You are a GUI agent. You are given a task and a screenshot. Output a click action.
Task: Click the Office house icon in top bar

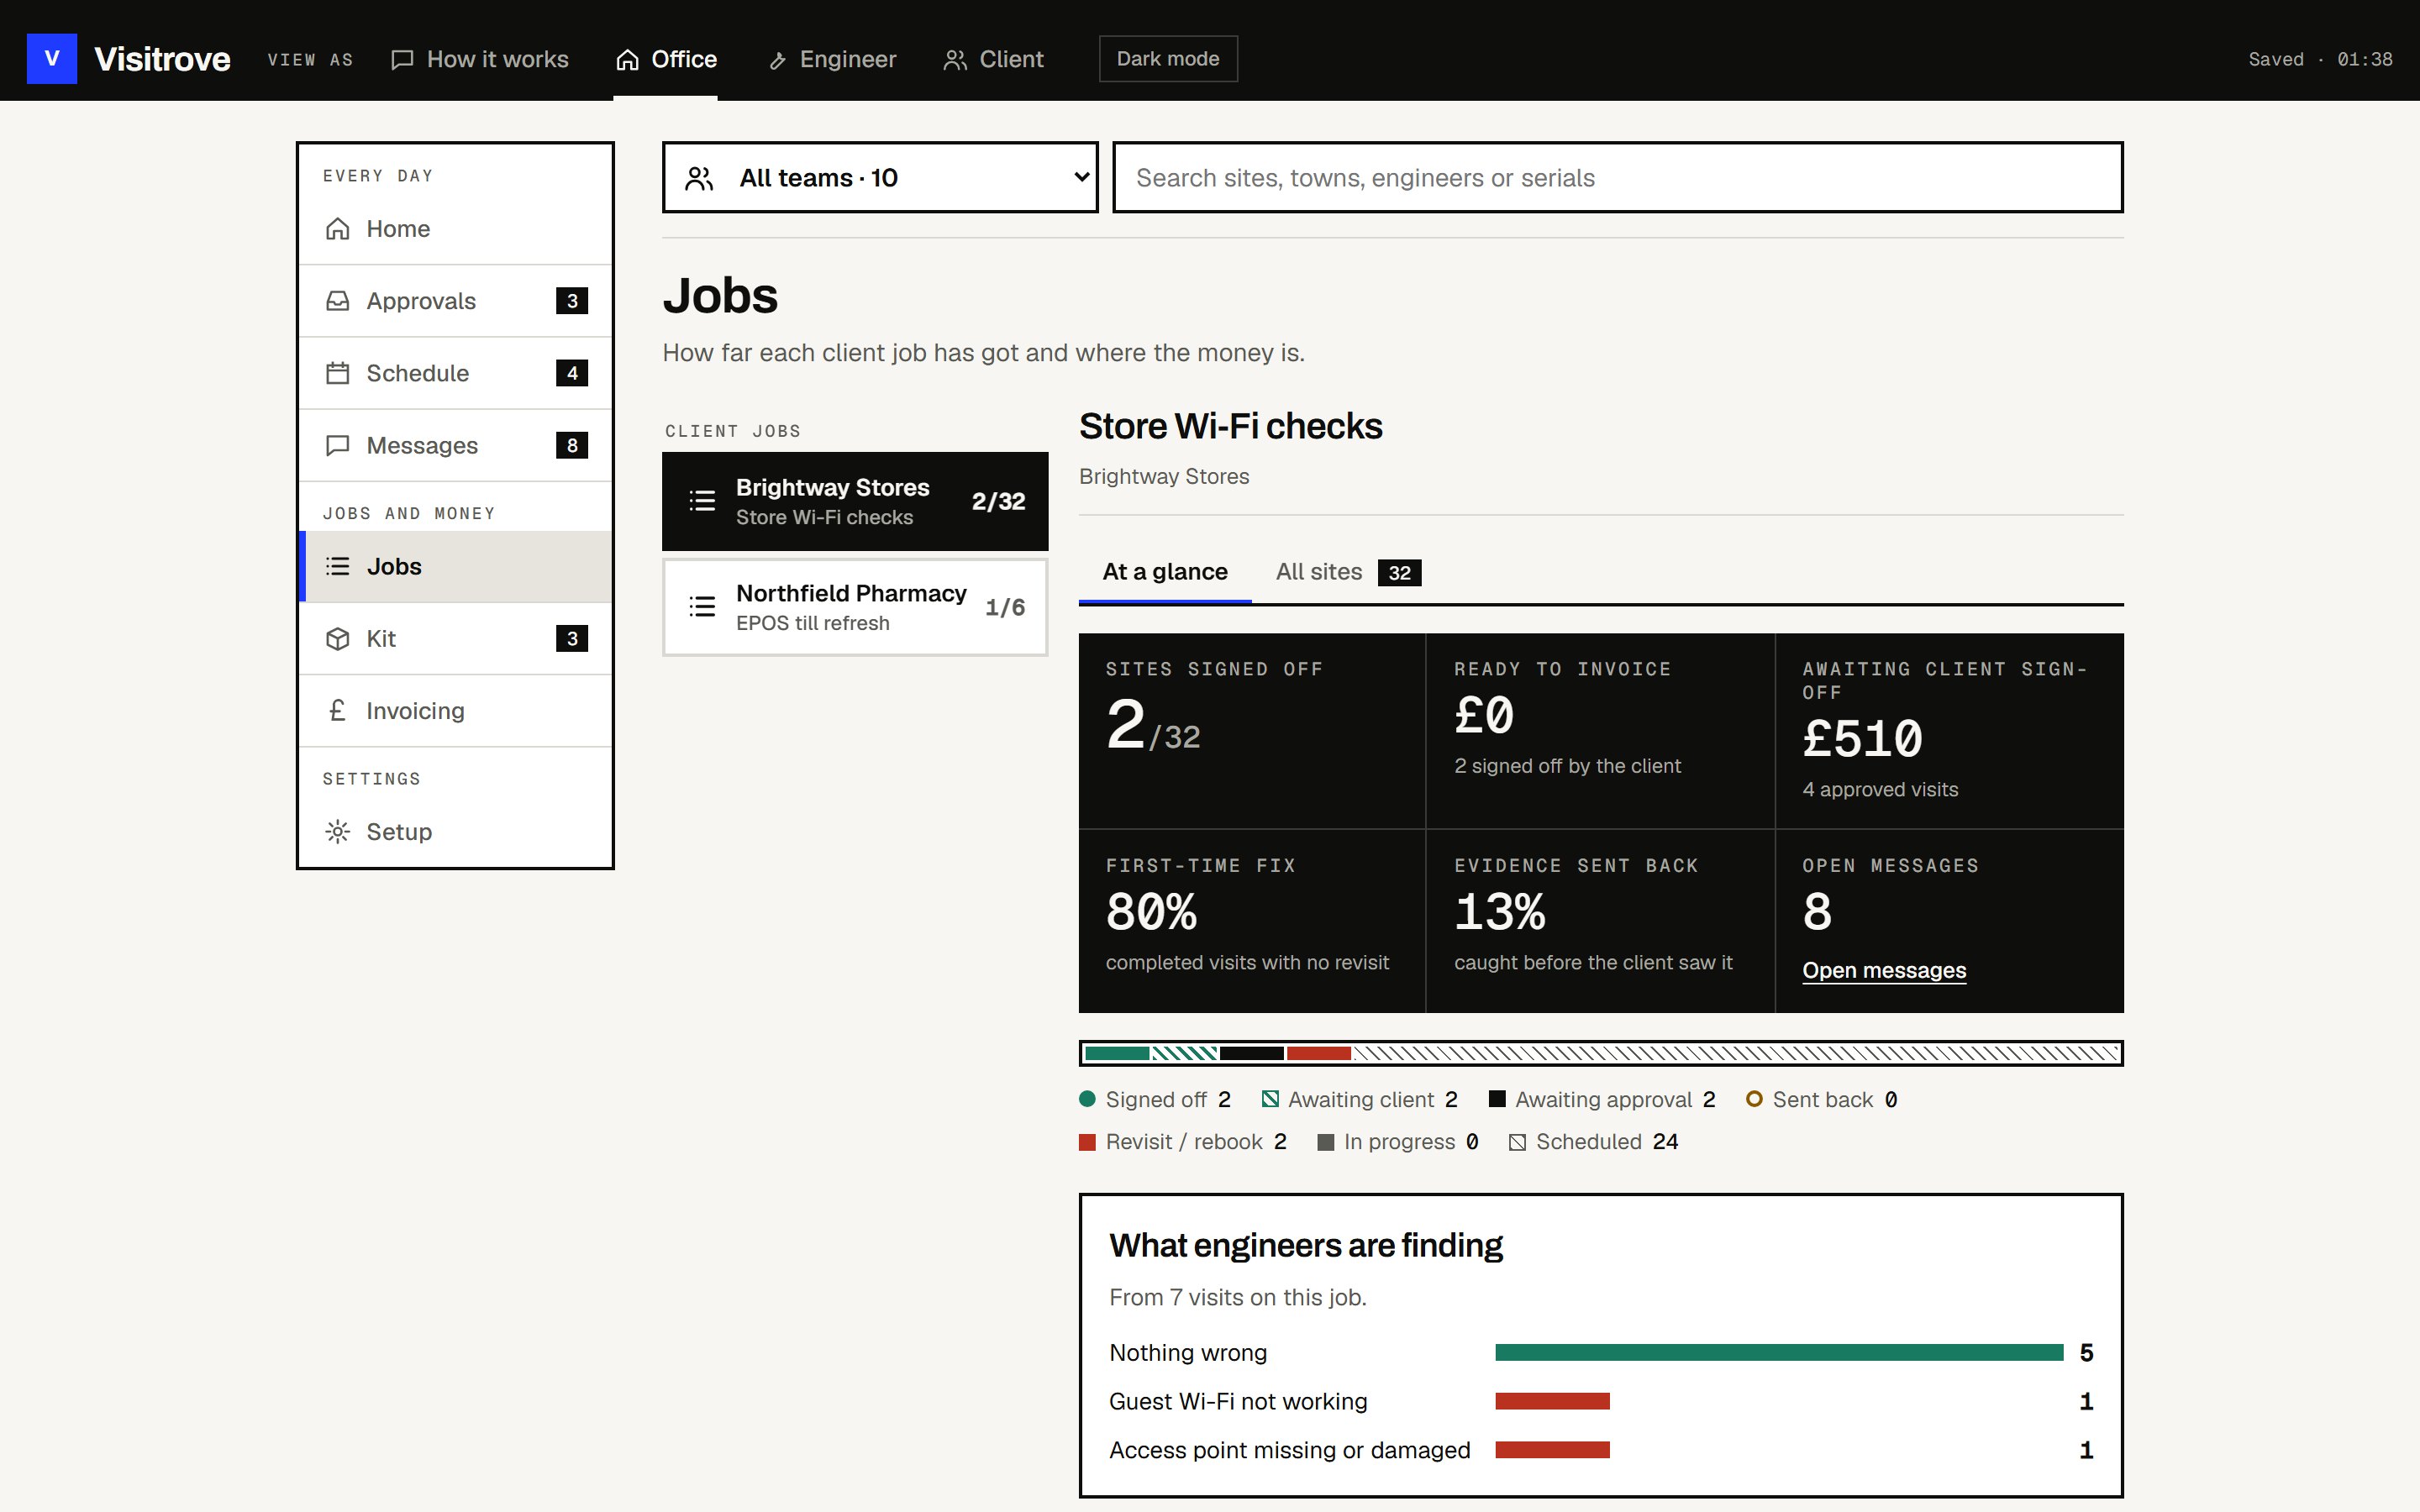pos(627,59)
